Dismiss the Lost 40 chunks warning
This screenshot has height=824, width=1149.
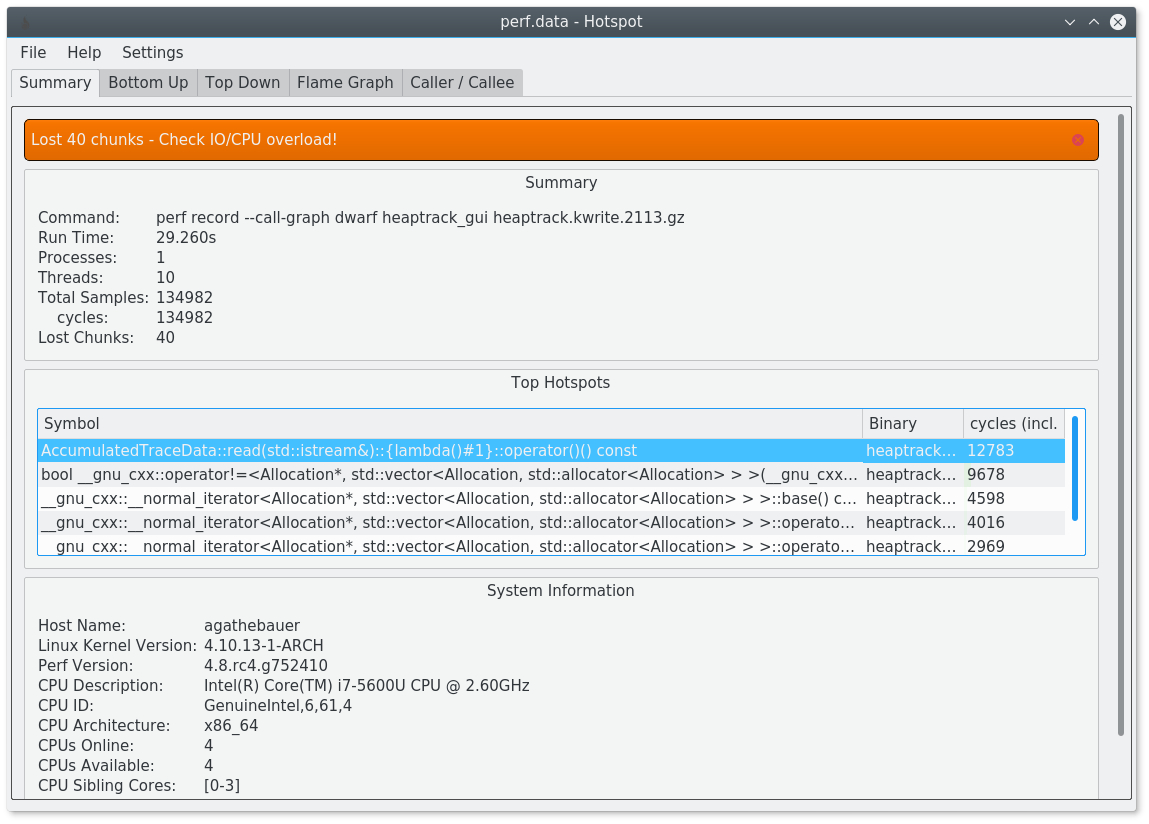point(1078,140)
